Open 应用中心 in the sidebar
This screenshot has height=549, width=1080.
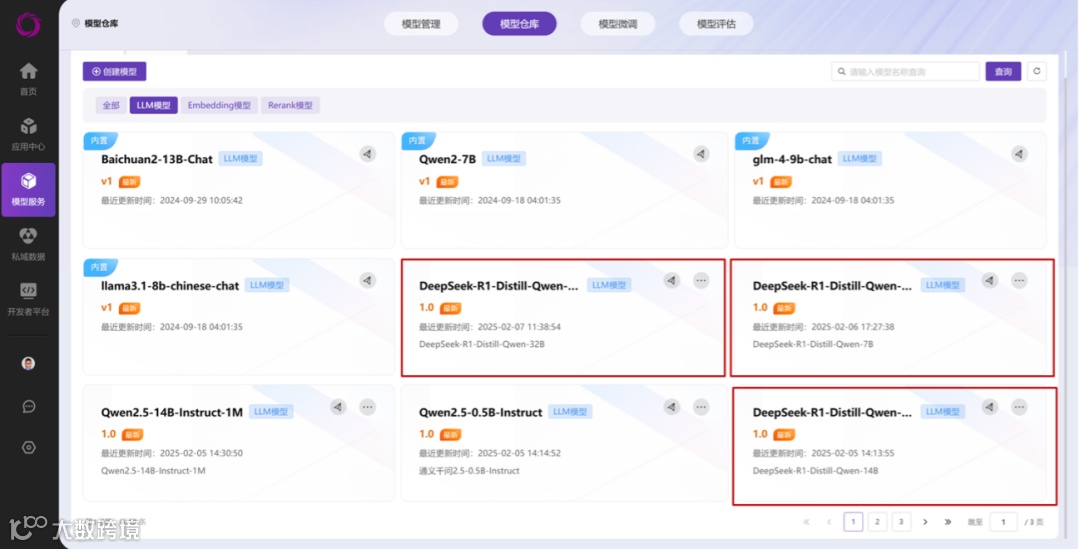click(28, 134)
